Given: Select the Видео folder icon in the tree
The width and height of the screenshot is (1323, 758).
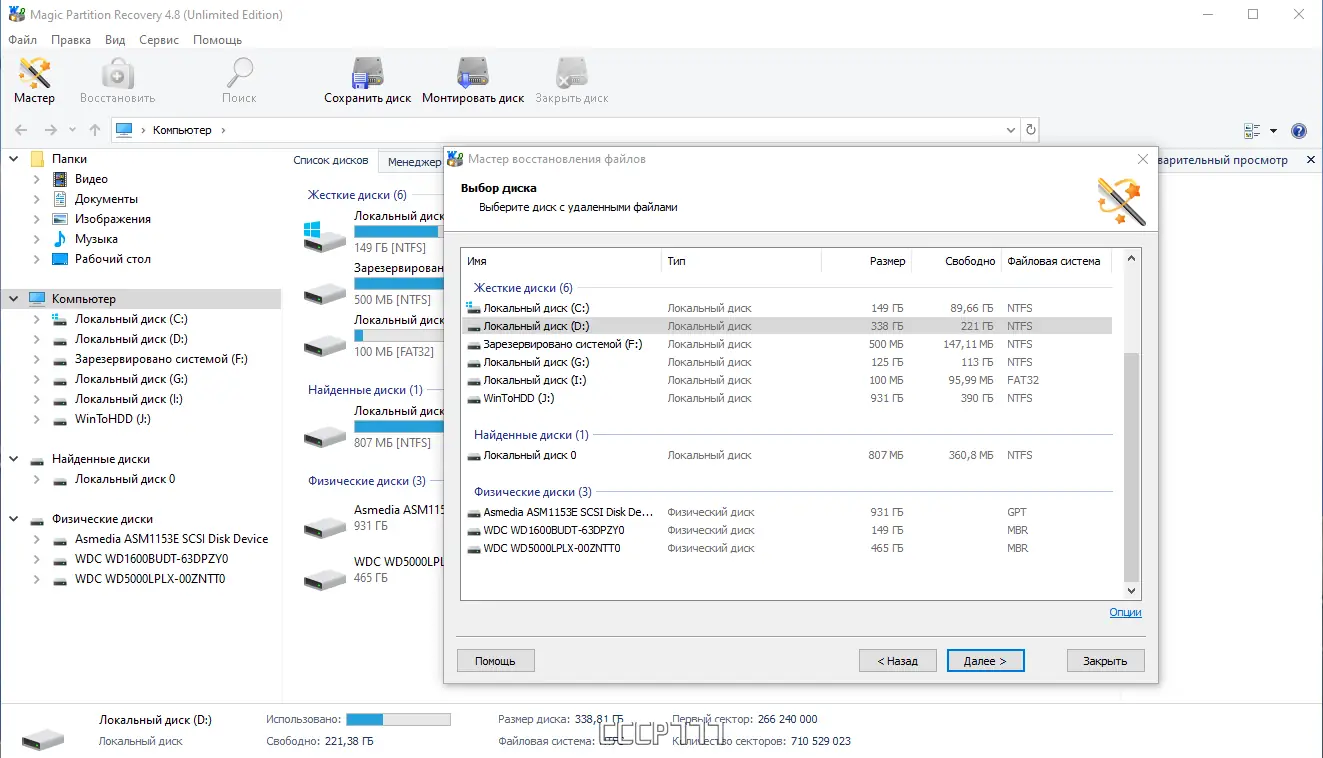Looking at the screenshot, I should (x=60, y=179).
